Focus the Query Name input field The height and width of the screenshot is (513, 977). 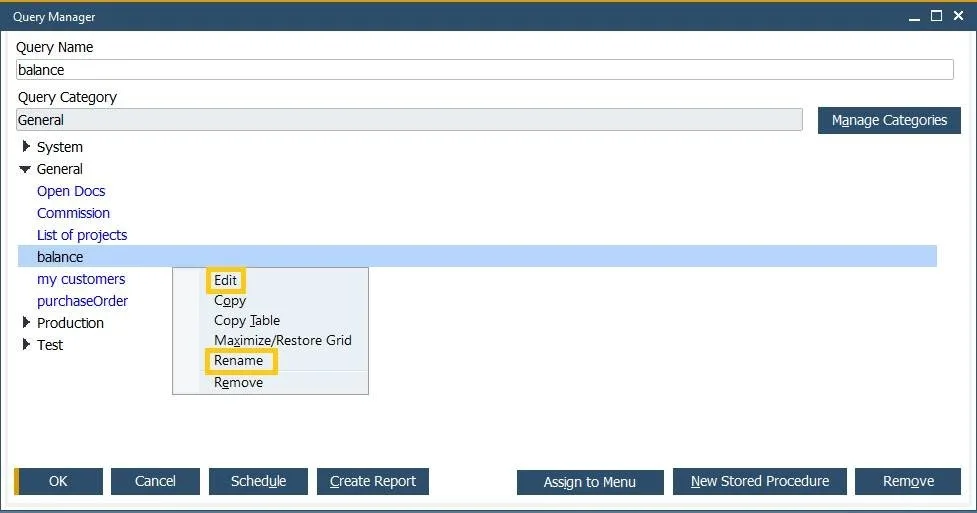point(485,70)
